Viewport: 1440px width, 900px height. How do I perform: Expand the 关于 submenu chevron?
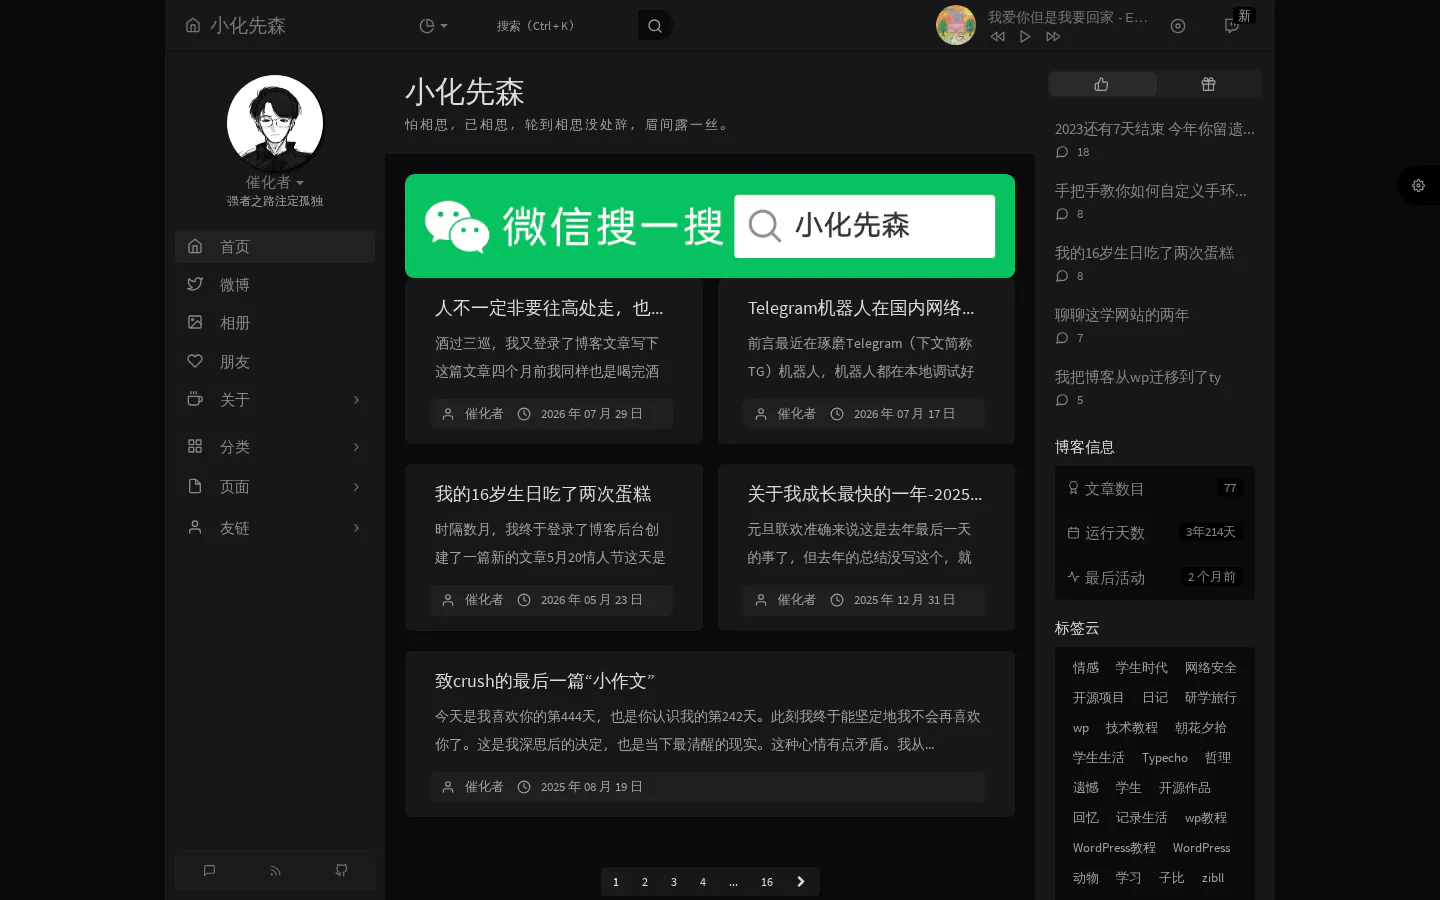click(356, 400)
